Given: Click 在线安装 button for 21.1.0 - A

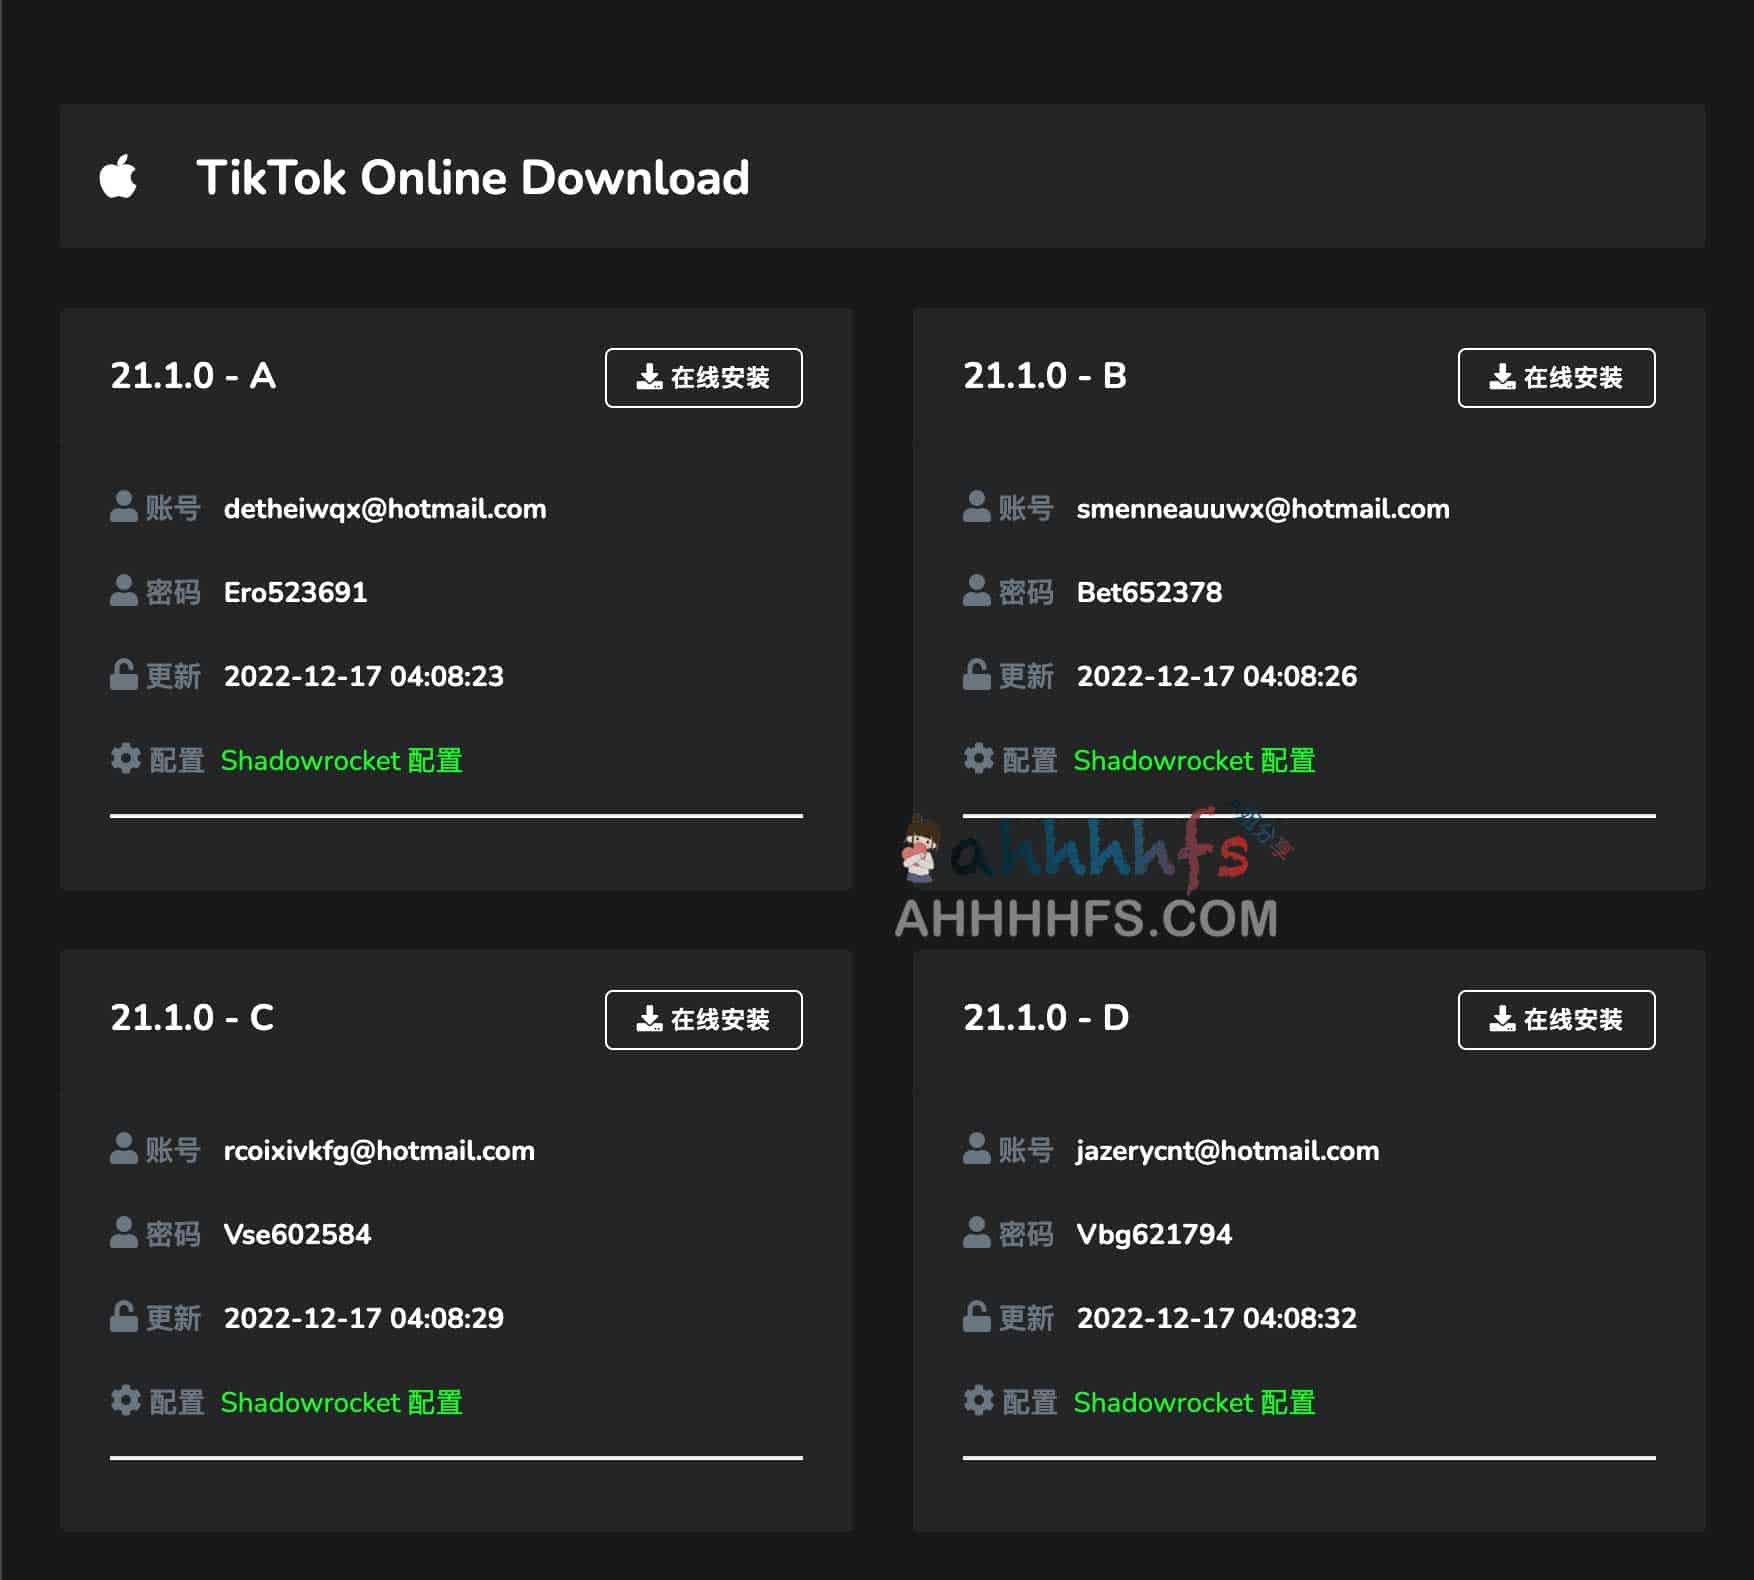Looking at the screenshot, I should pos(703,378).
